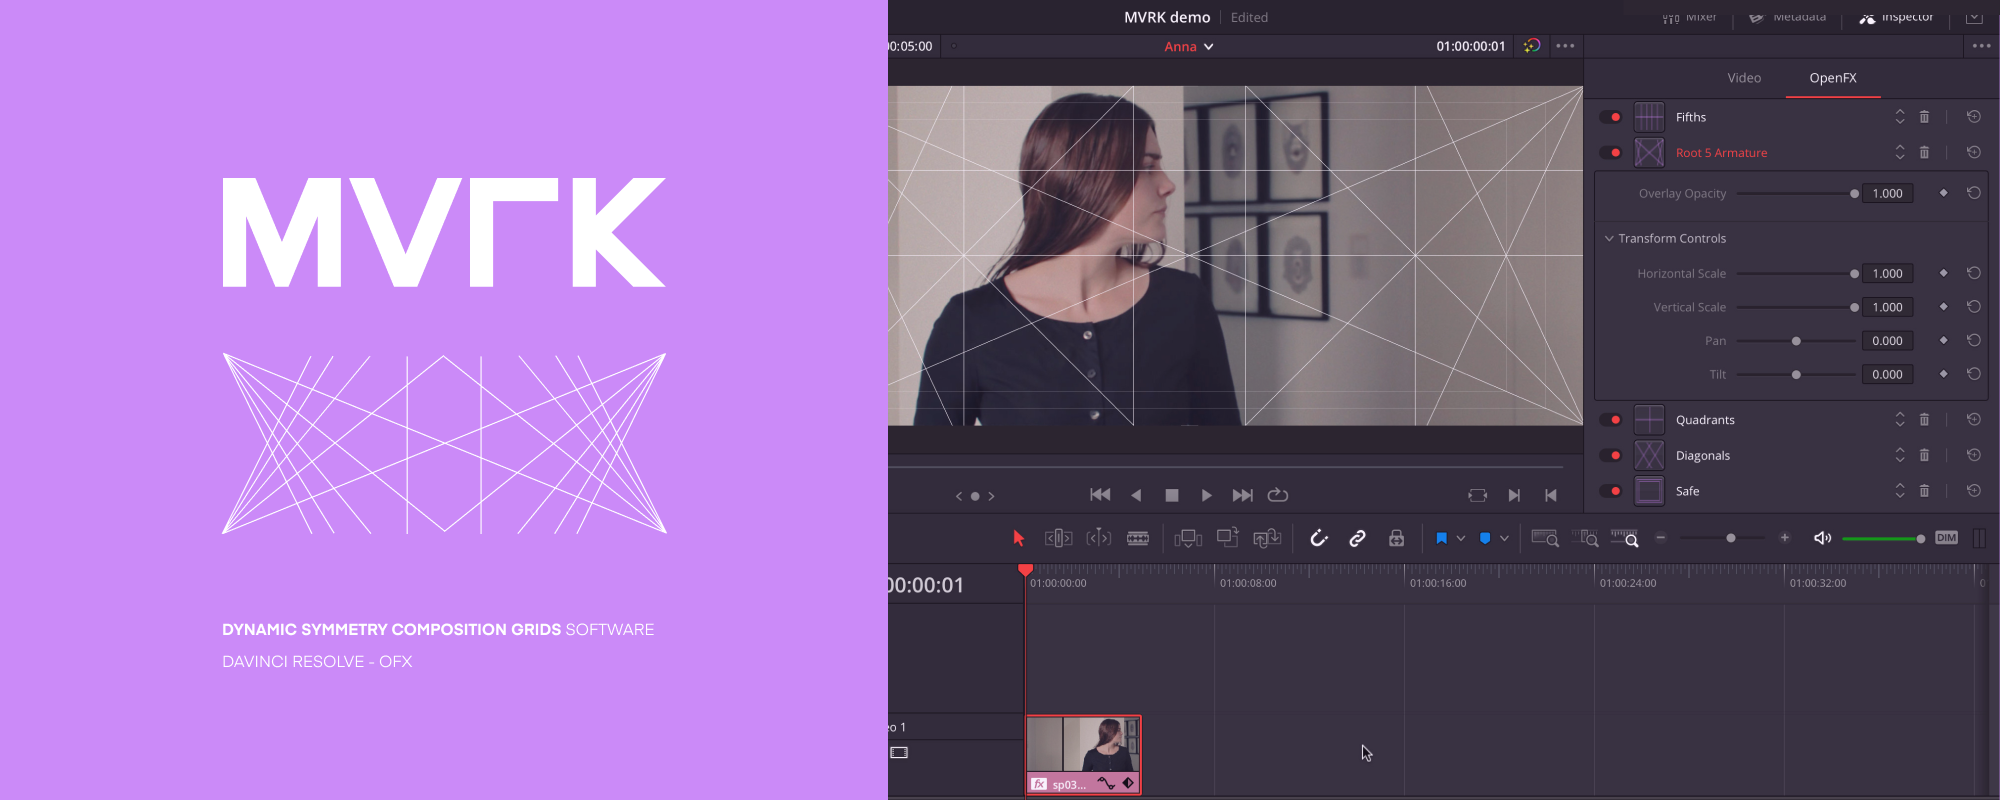Disable the Root 5 Armature toggle
Screen dimensions: 2000x800
pyautogui.click(x=1610, y=152)
